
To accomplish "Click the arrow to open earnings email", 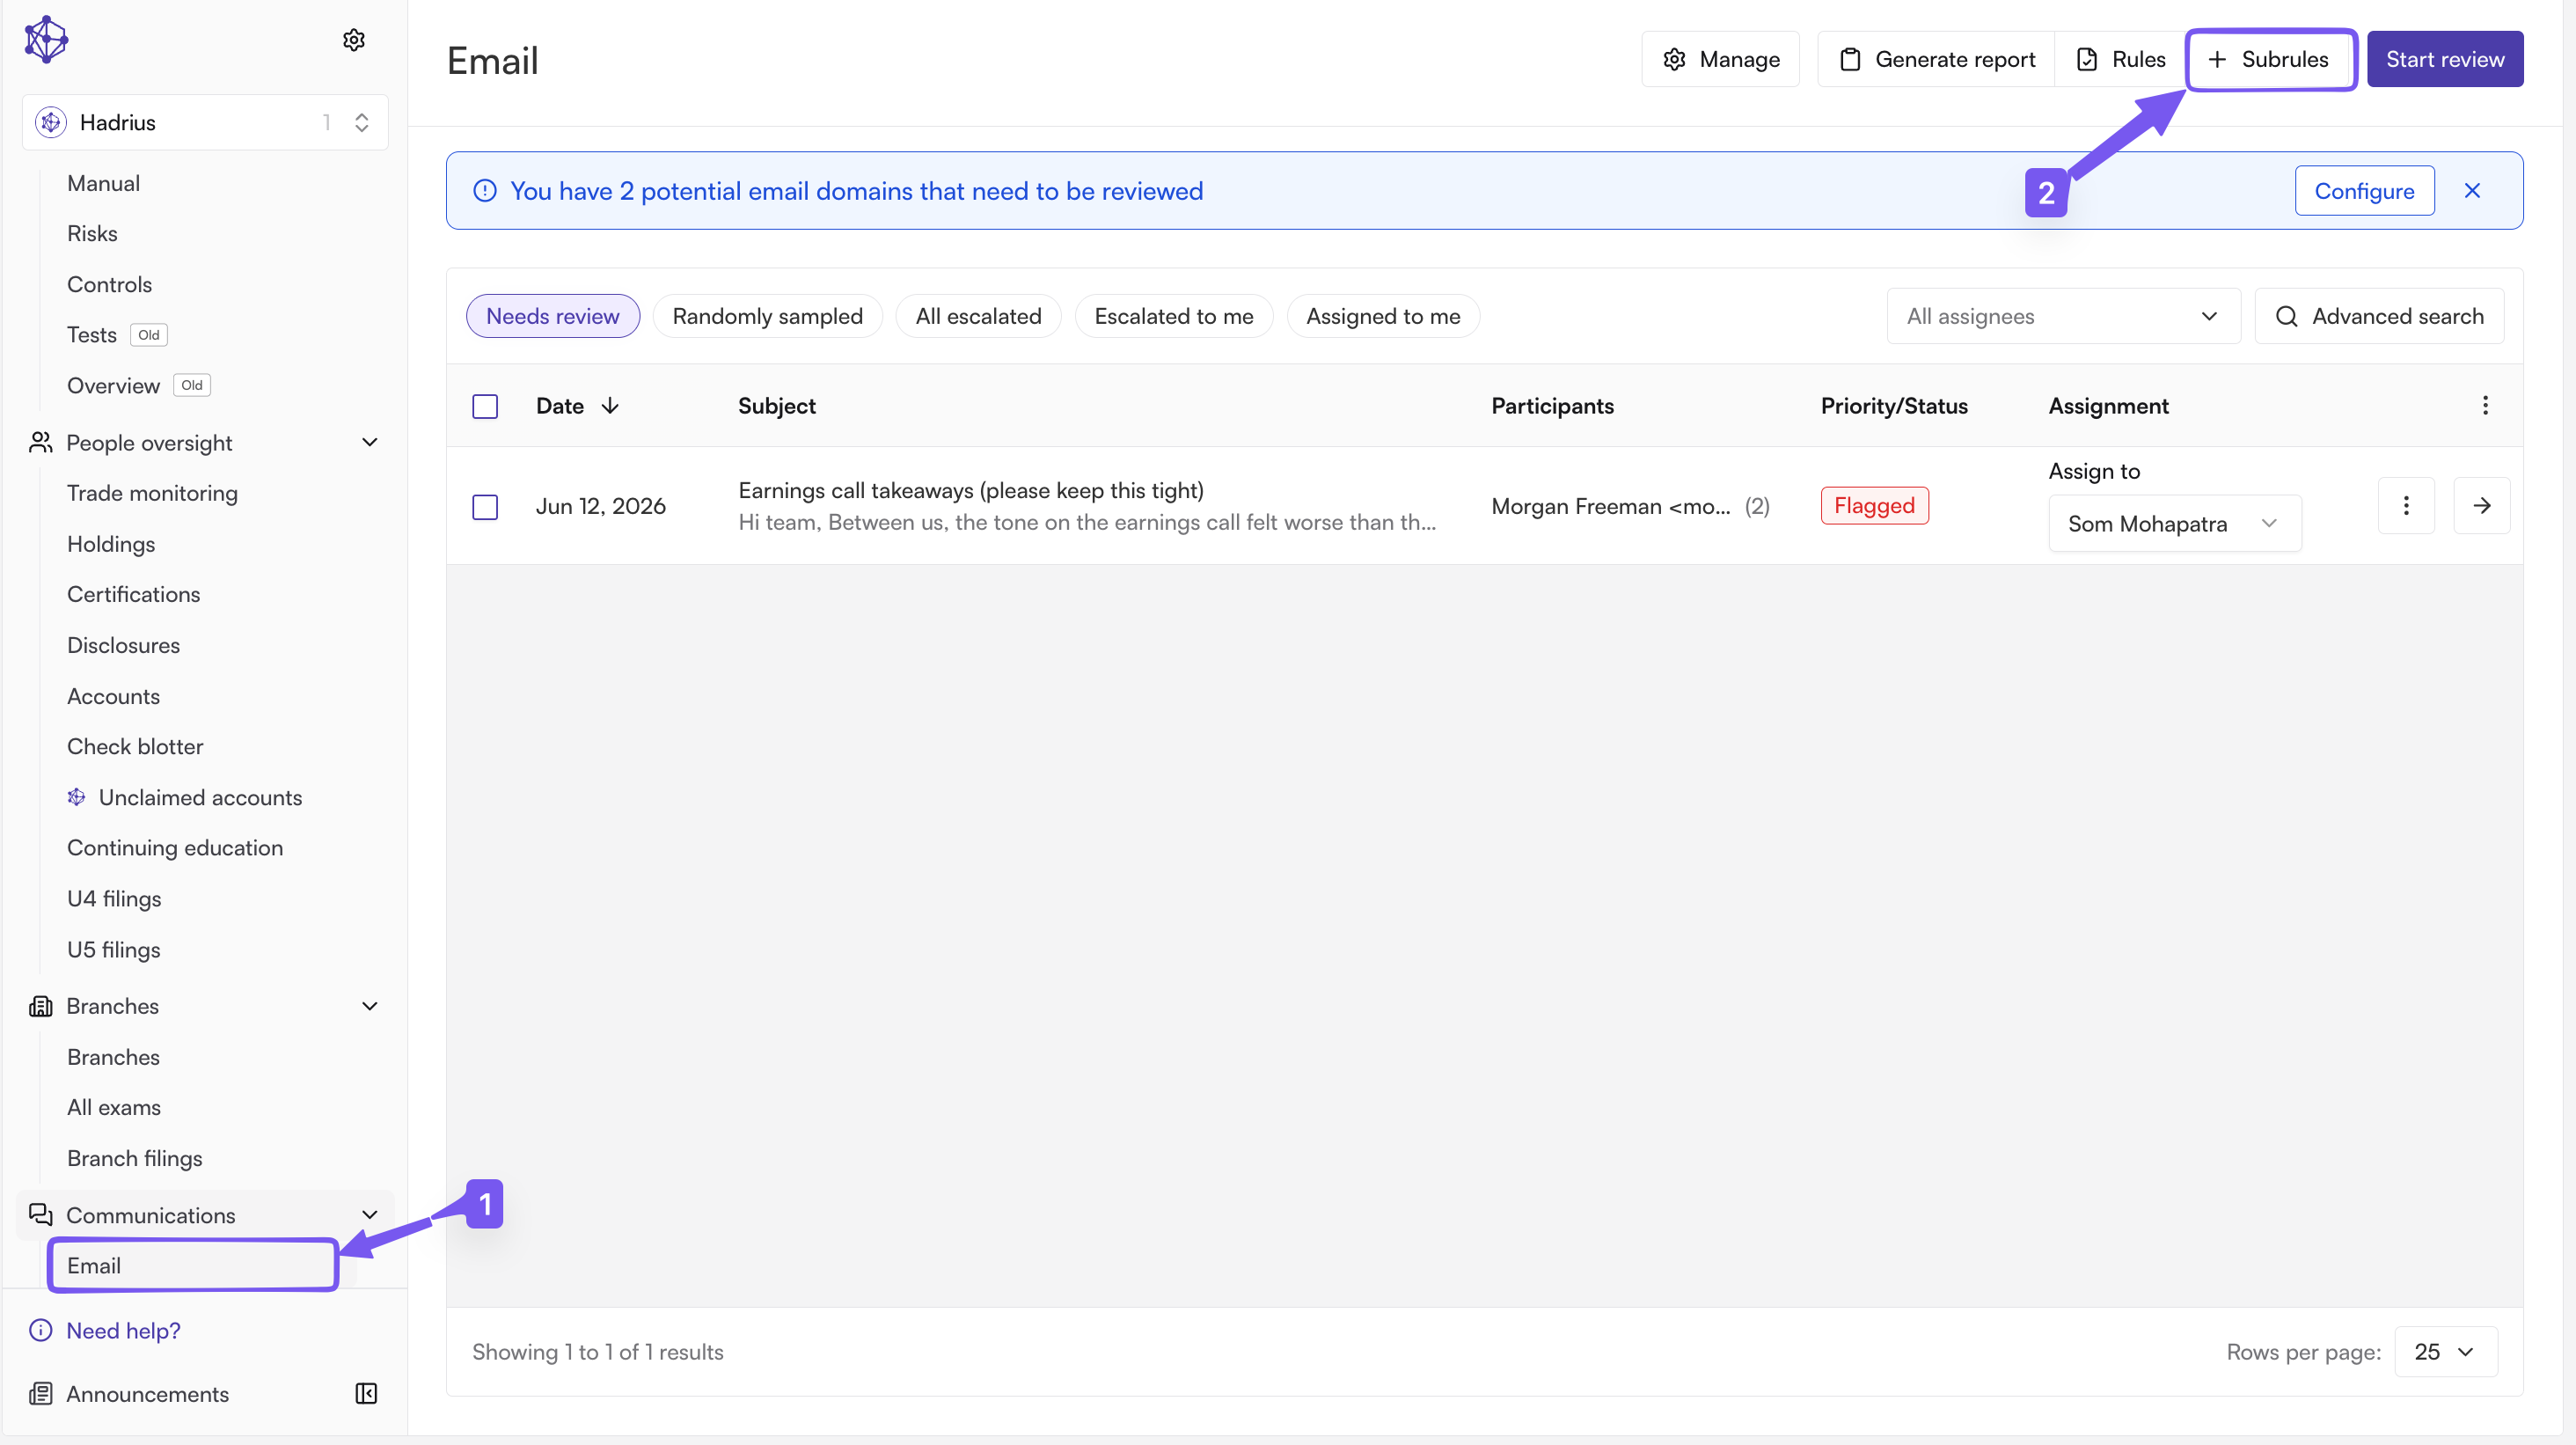I will tap(2482, 506).
